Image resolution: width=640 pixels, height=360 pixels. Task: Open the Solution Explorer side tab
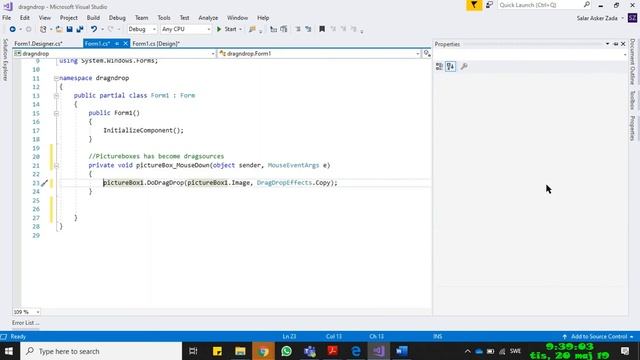tap(5, 60)
